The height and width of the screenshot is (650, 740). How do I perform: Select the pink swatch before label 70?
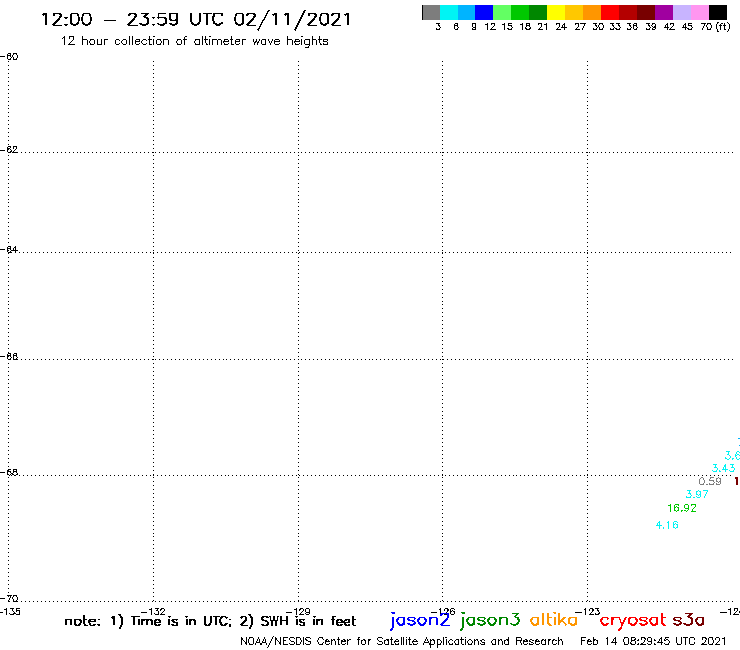click(700, 12)
